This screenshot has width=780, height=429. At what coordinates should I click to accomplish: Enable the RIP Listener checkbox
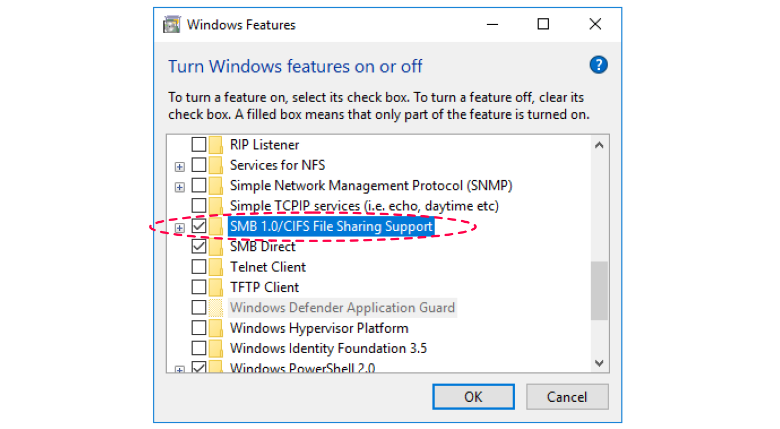[199, 145]
